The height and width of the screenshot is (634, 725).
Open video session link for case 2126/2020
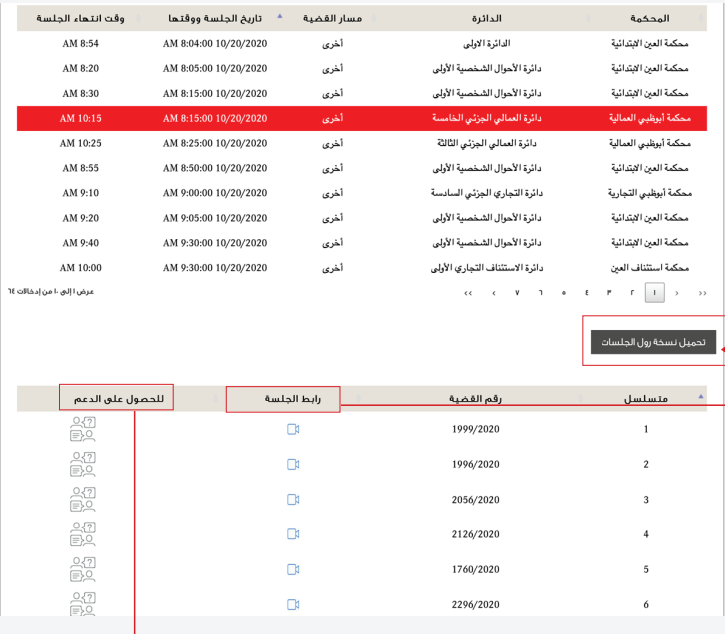pyautogui.click(x=293, y=534)
